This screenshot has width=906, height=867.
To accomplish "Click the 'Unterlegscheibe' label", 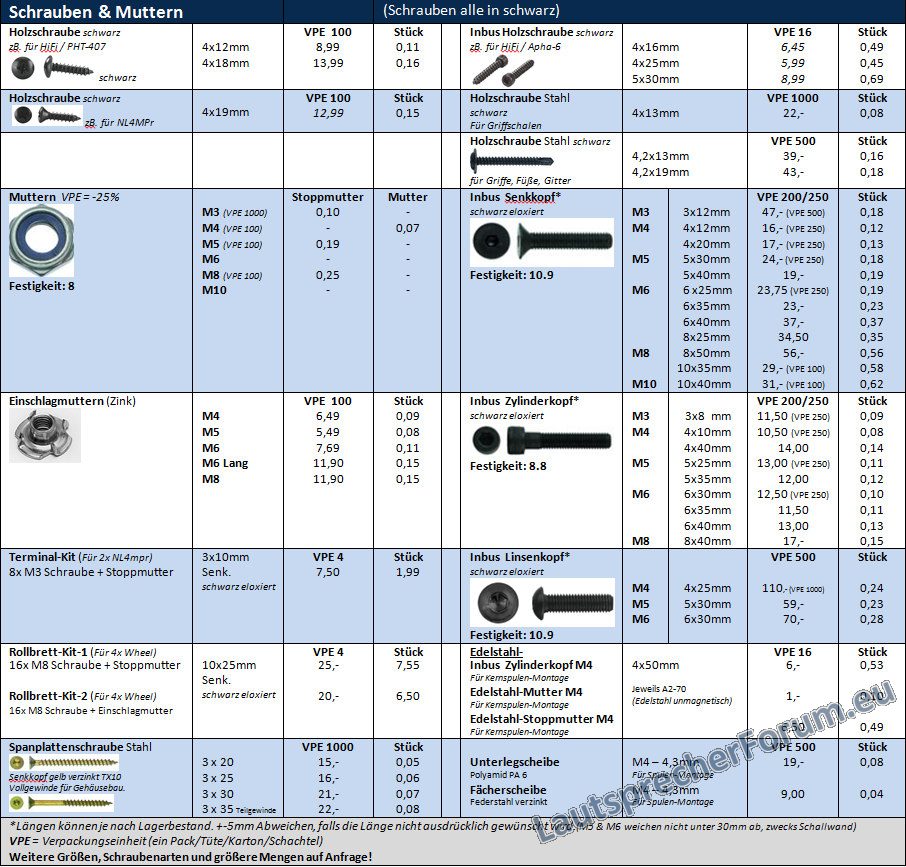I will coord(514,762).
